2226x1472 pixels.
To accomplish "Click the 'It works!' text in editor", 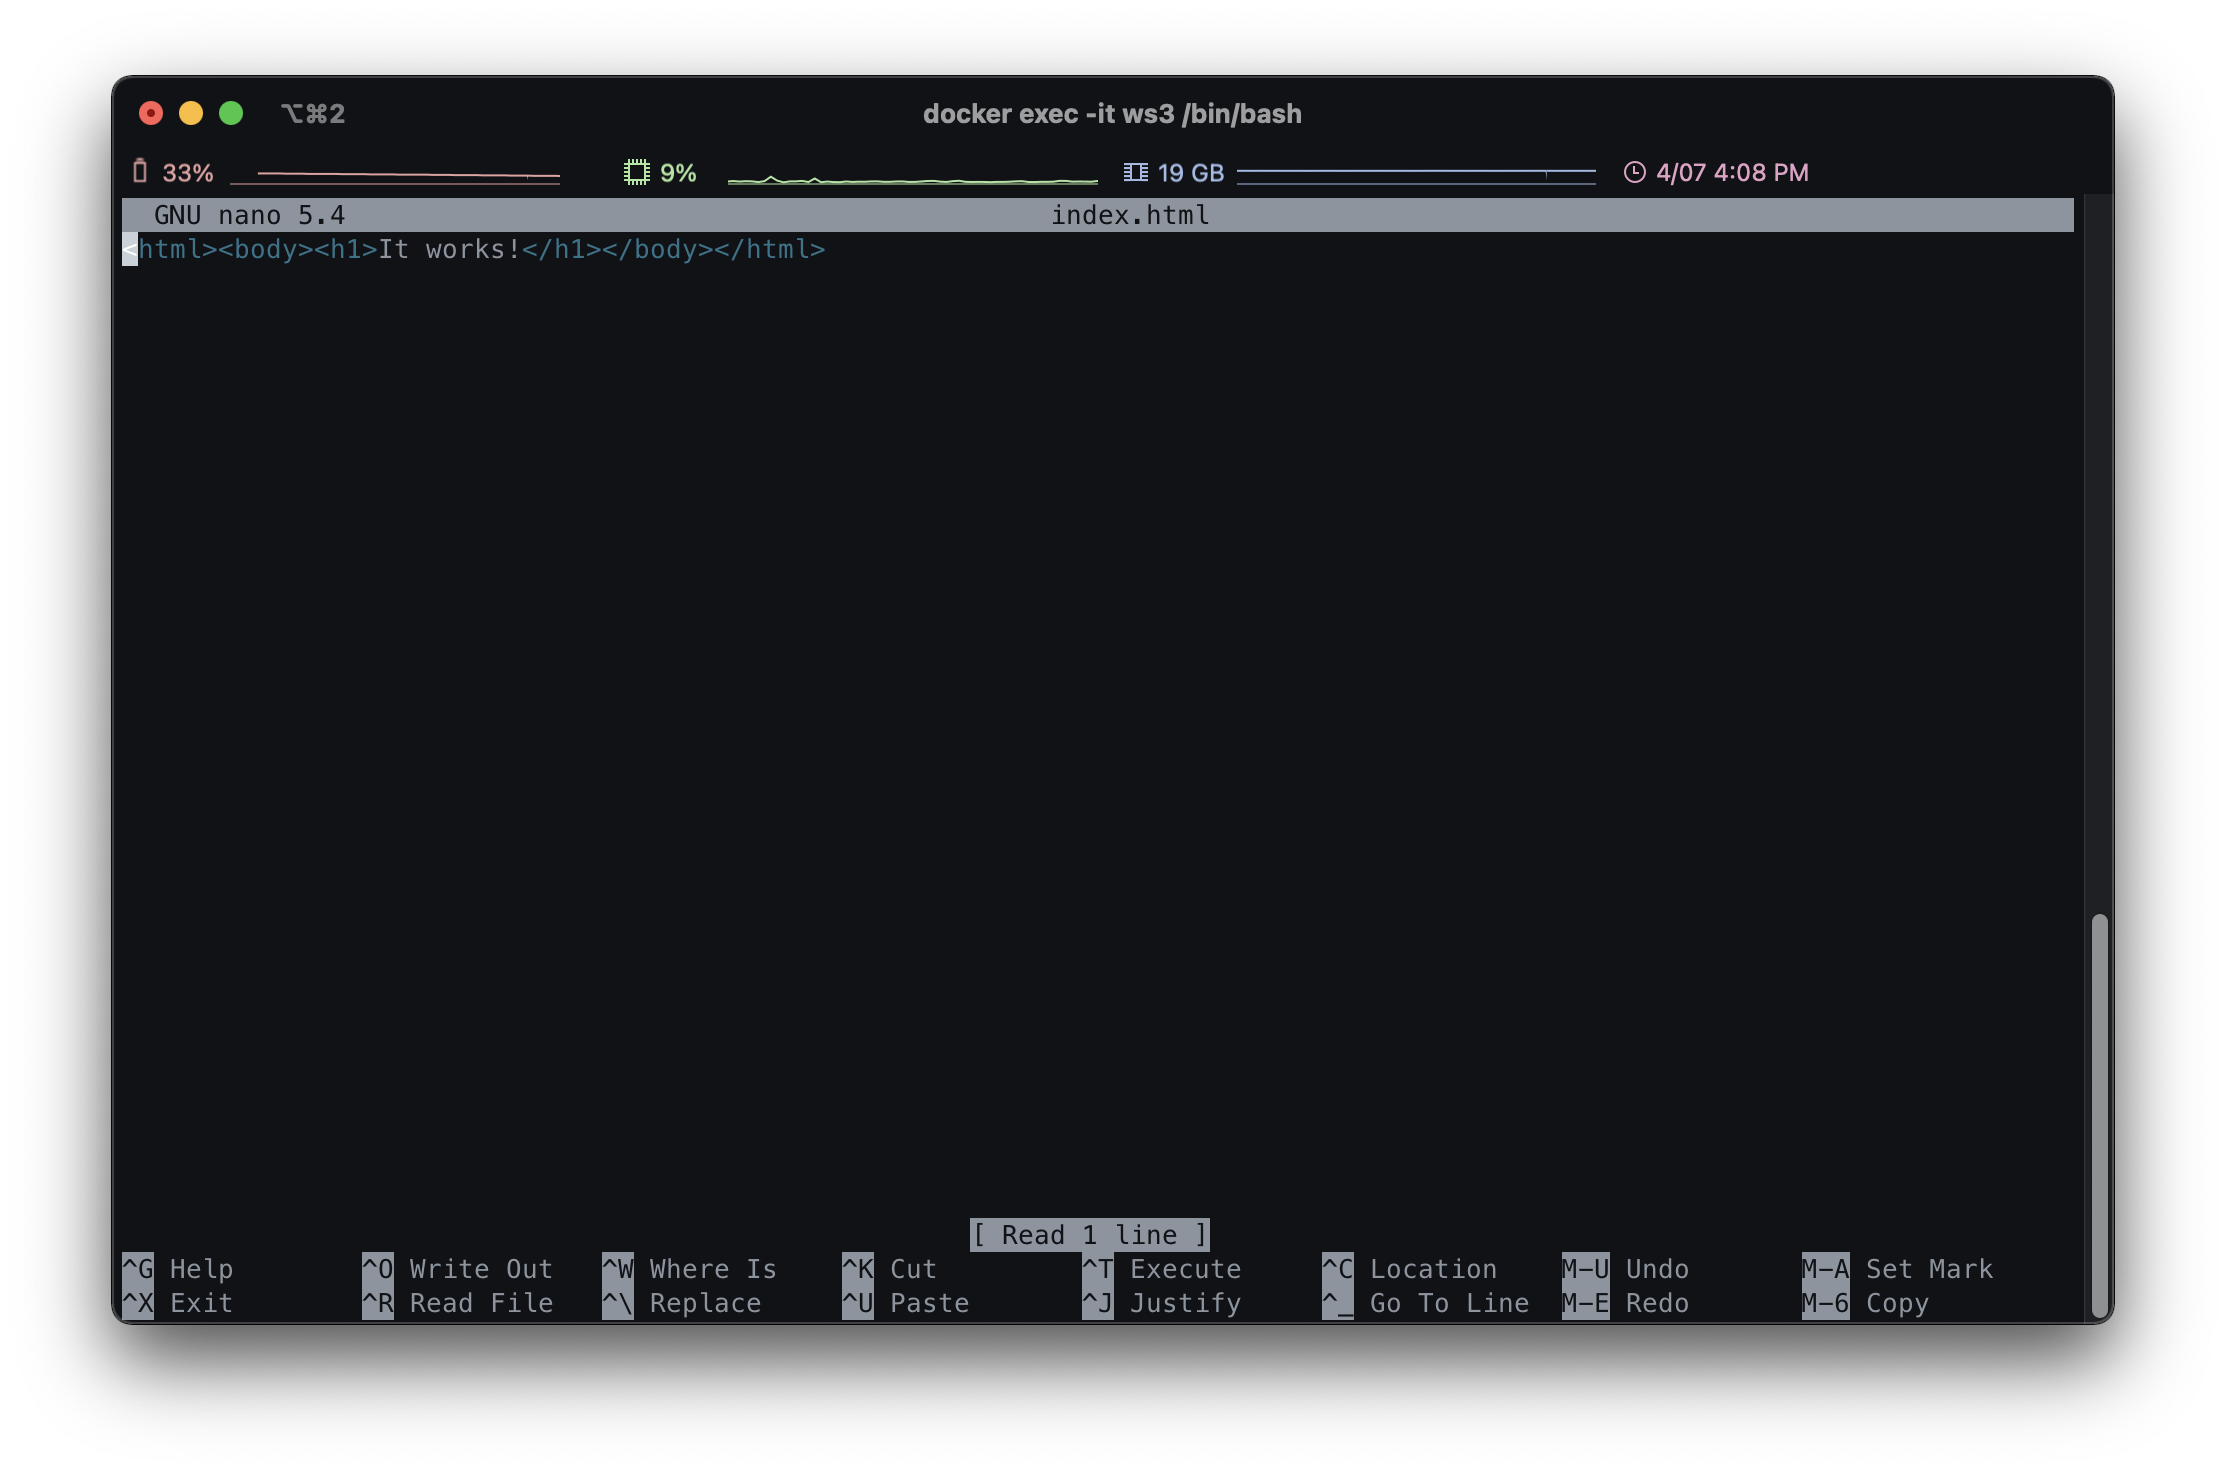I will pos(450,249).
